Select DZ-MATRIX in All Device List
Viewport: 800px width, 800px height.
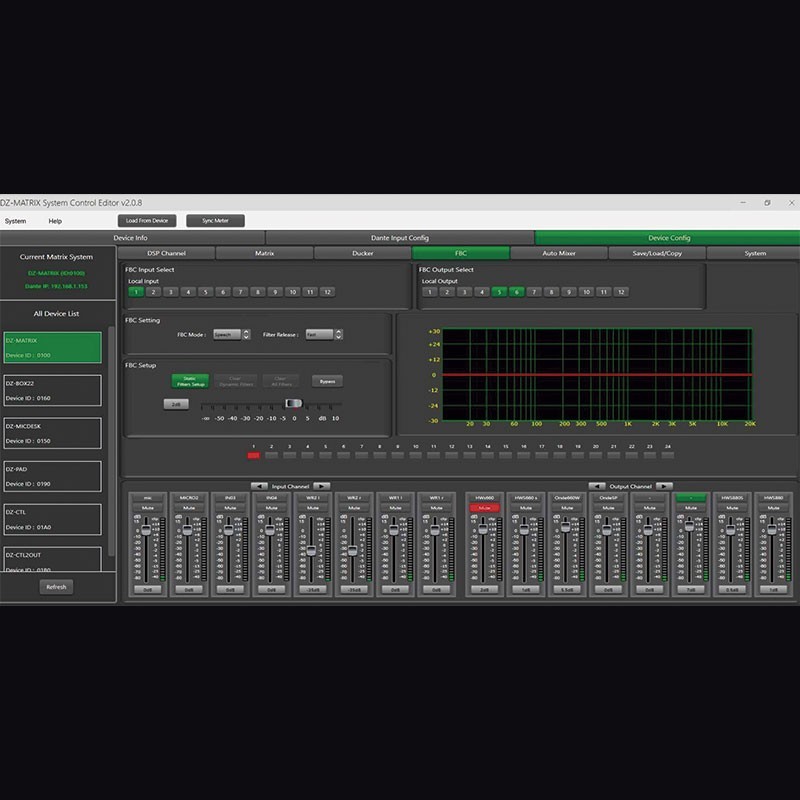(x=53, y=347)
